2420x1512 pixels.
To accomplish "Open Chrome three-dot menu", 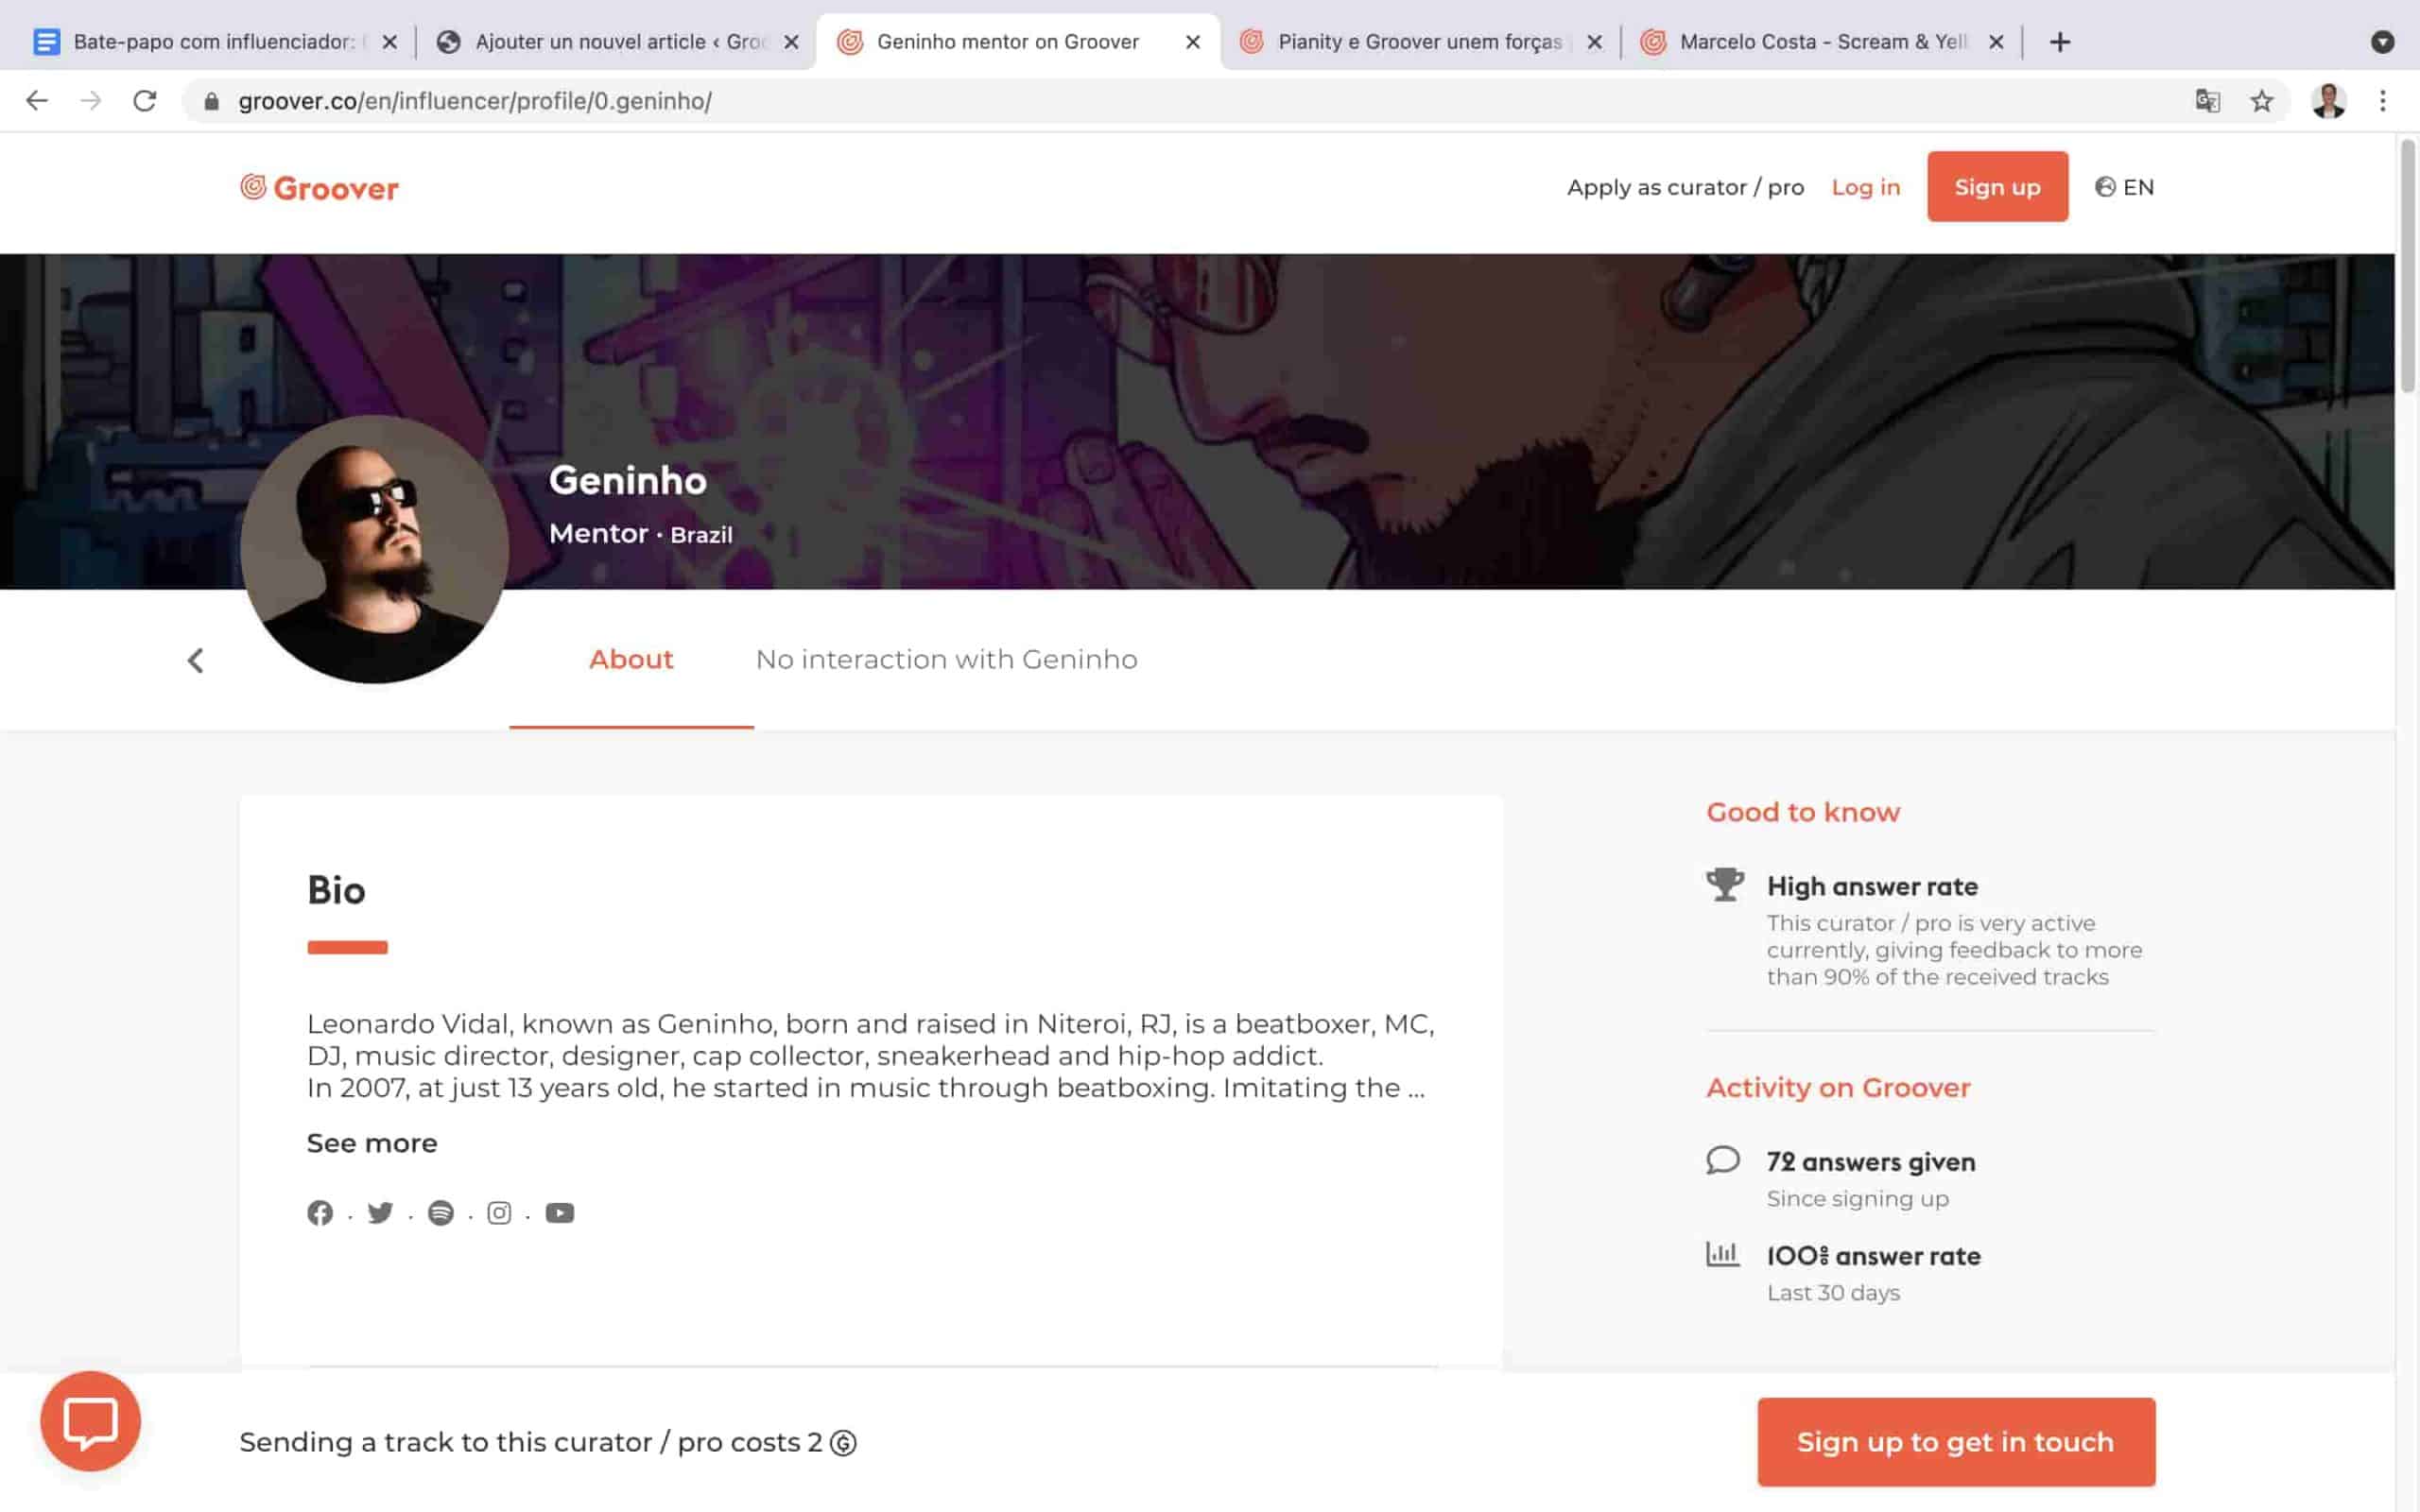I will coord(2383,101).
